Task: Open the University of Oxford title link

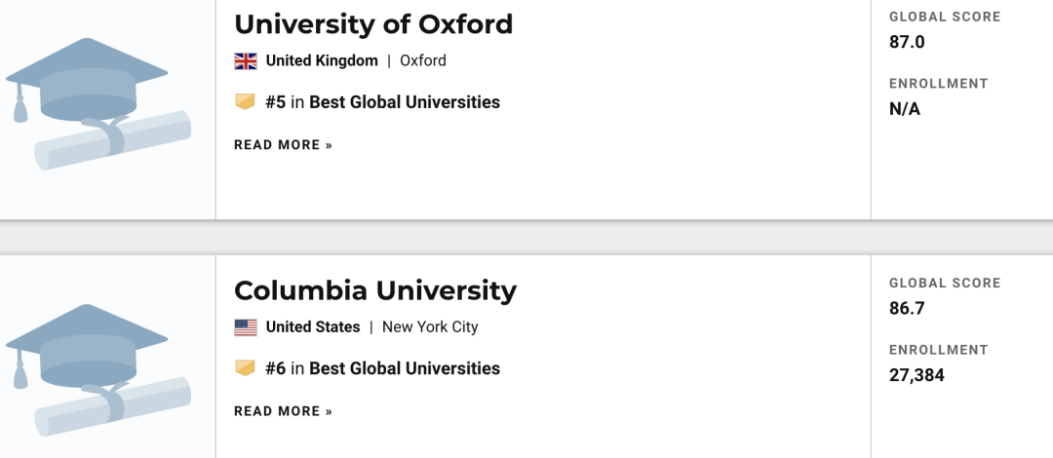Action: 373,24
